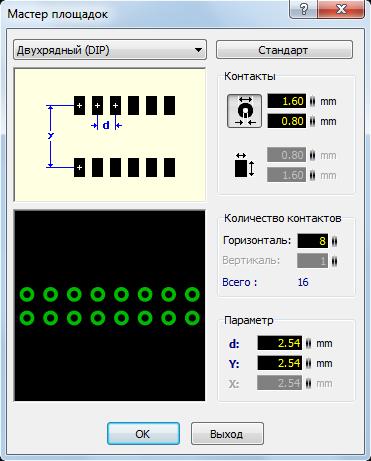Adjust the 1.60 mm outer diameter spinner
371x461 pixels.
pyautogui.click(x=312, y=101)
